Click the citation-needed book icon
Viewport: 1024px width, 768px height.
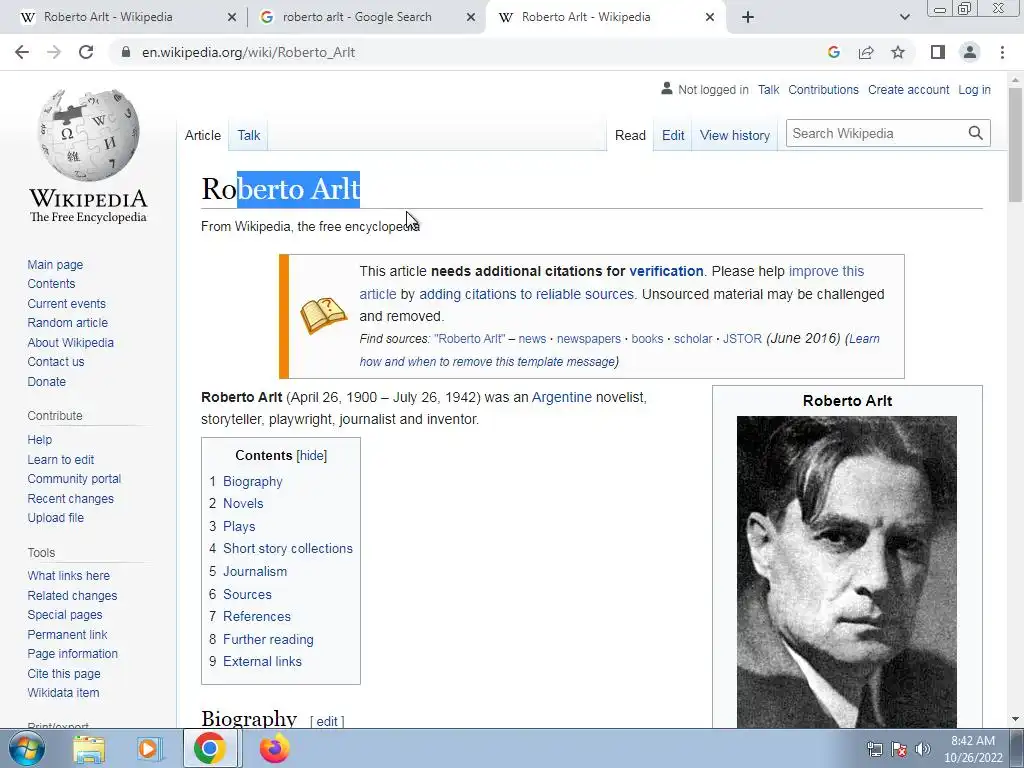[323, 316]
